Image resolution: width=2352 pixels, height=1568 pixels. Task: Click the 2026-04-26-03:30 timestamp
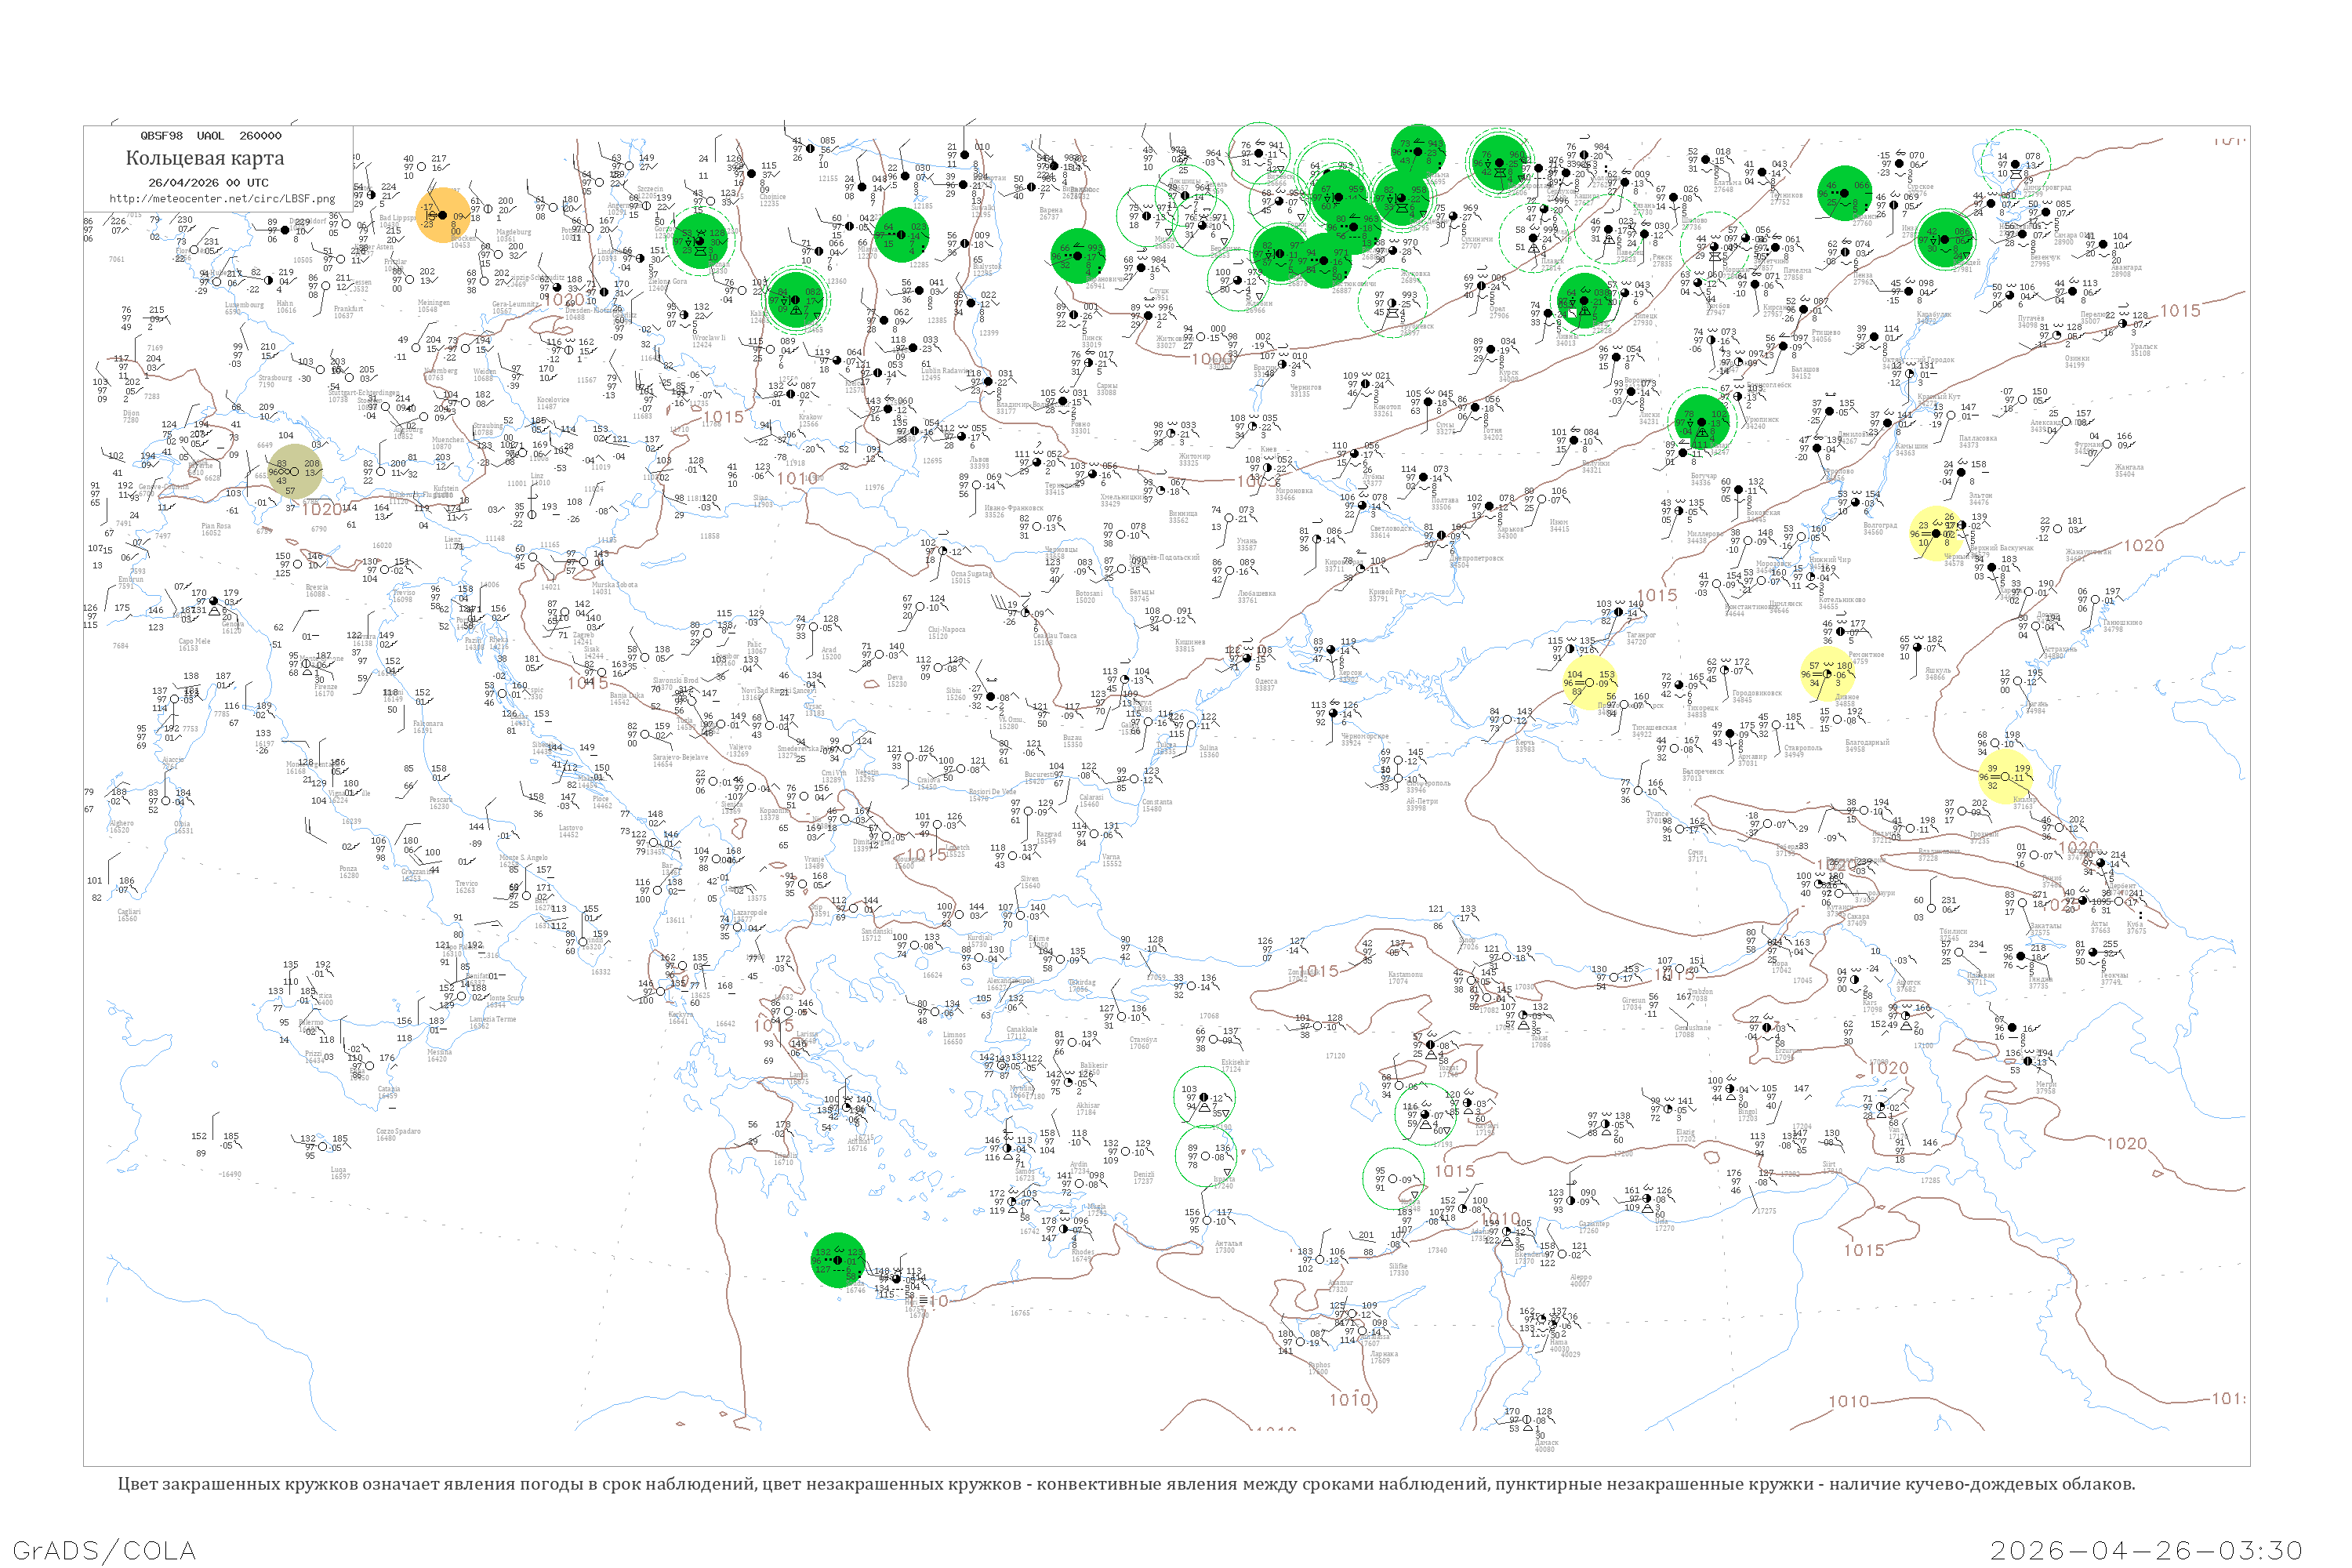click(2146, 1550)
